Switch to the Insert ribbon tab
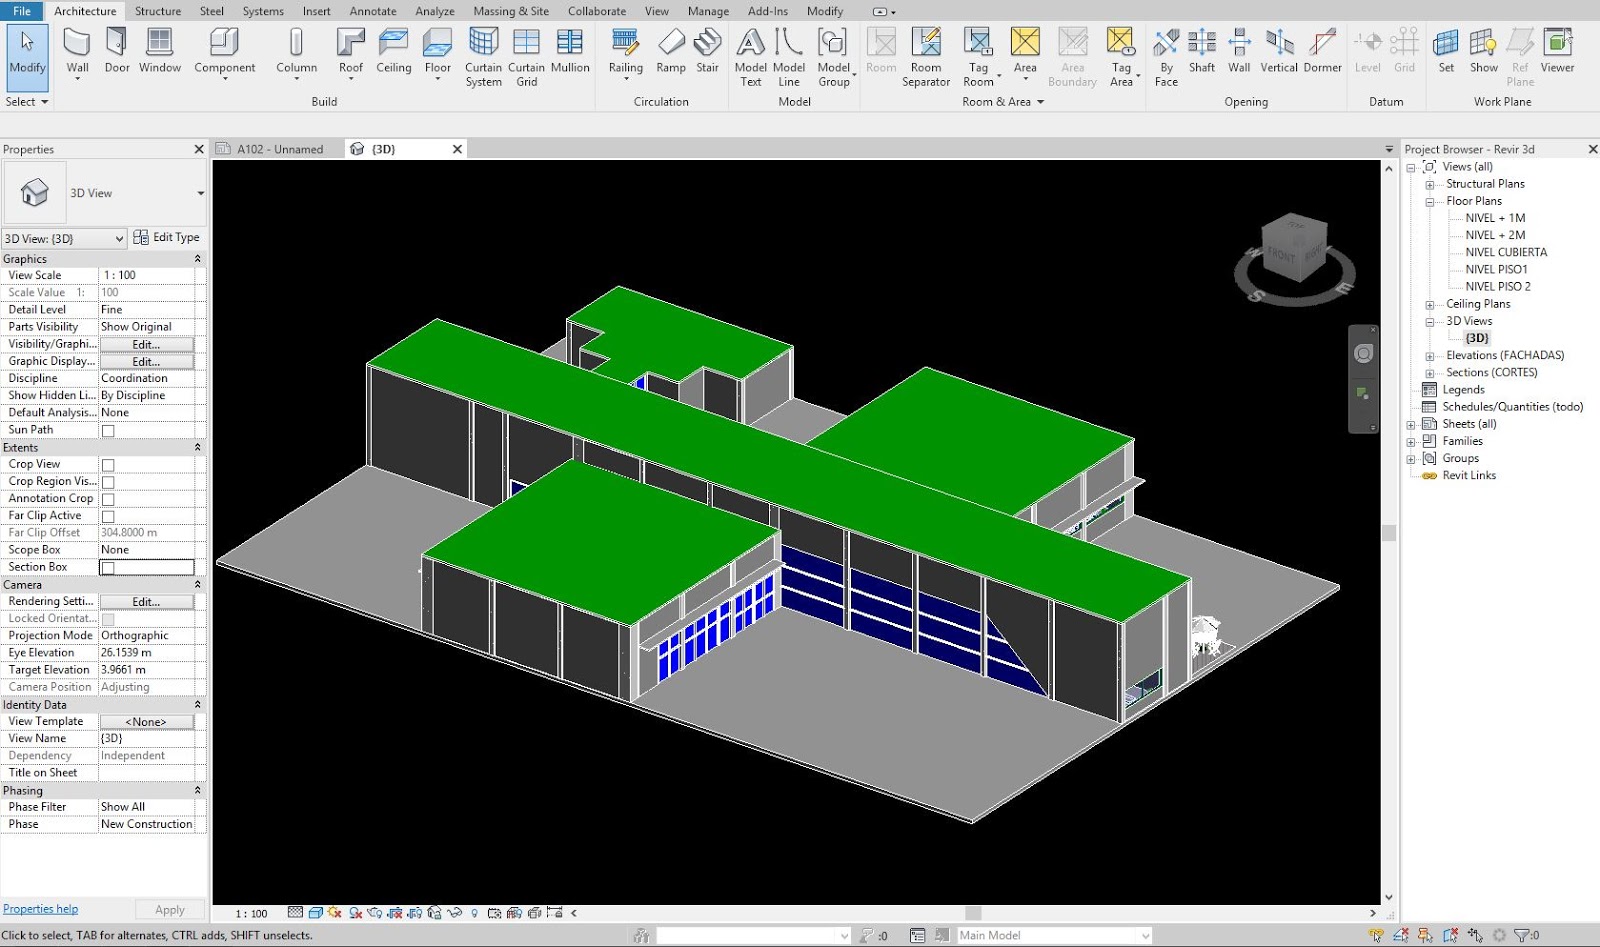Image resolution: width=1600 pixels, height=947 pixels. point(316,11)
